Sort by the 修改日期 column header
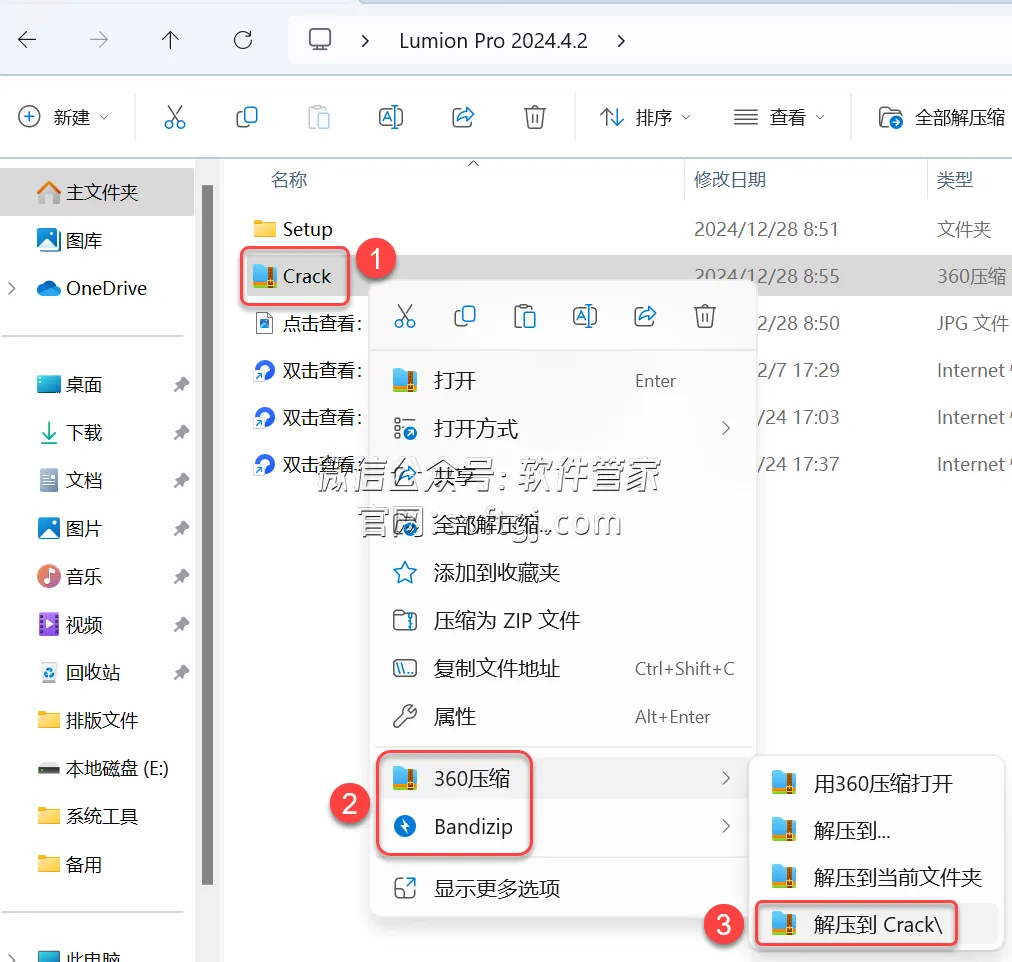Screen dimensions: 1012x962 click(x=730, y=179)
